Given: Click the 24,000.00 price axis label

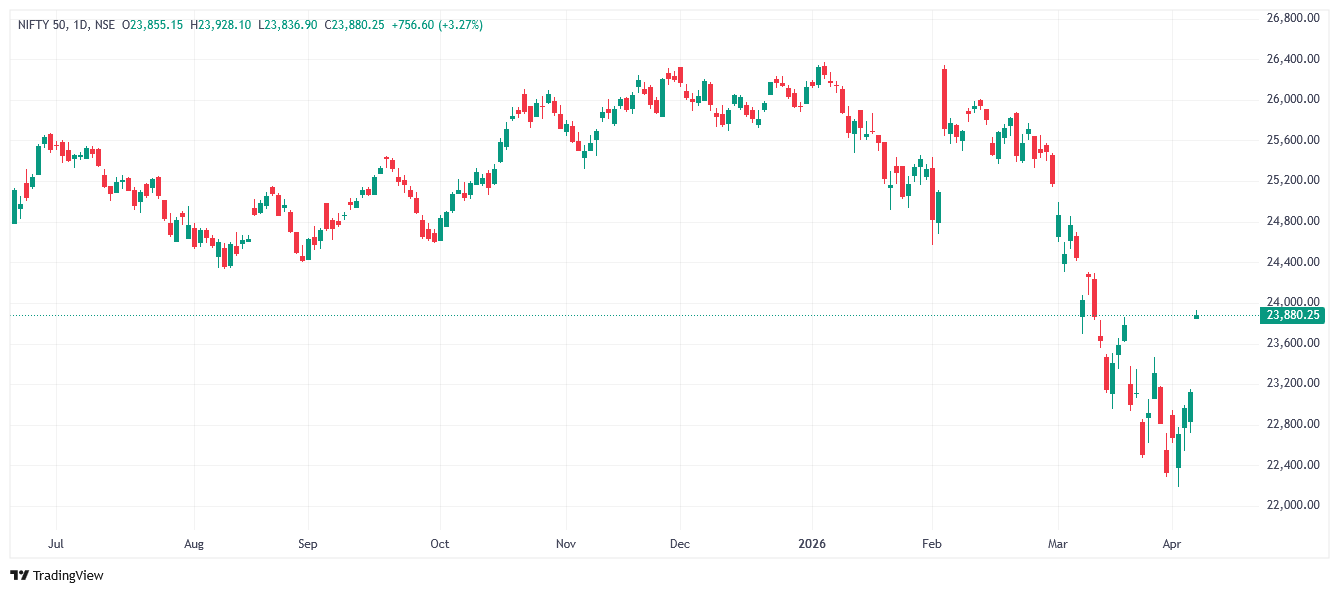Looking at the screenshot, I should tap(1293, 302).
